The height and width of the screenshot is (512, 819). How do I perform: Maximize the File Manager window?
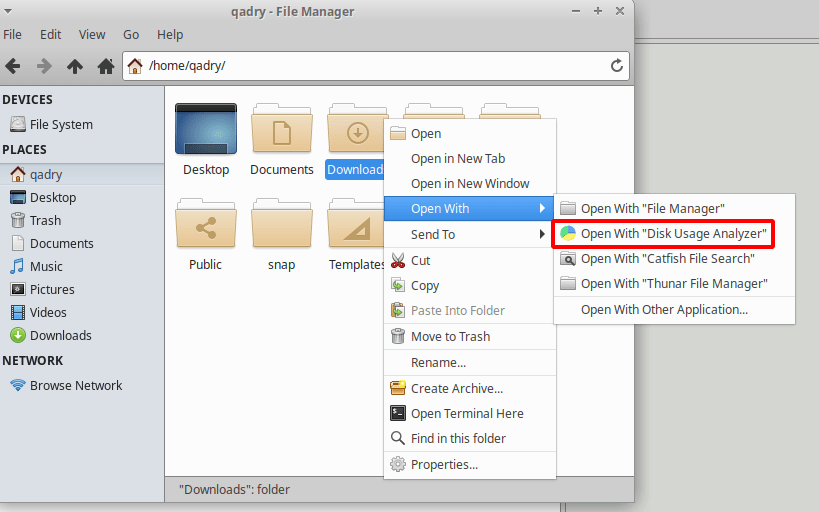point(598,11)
